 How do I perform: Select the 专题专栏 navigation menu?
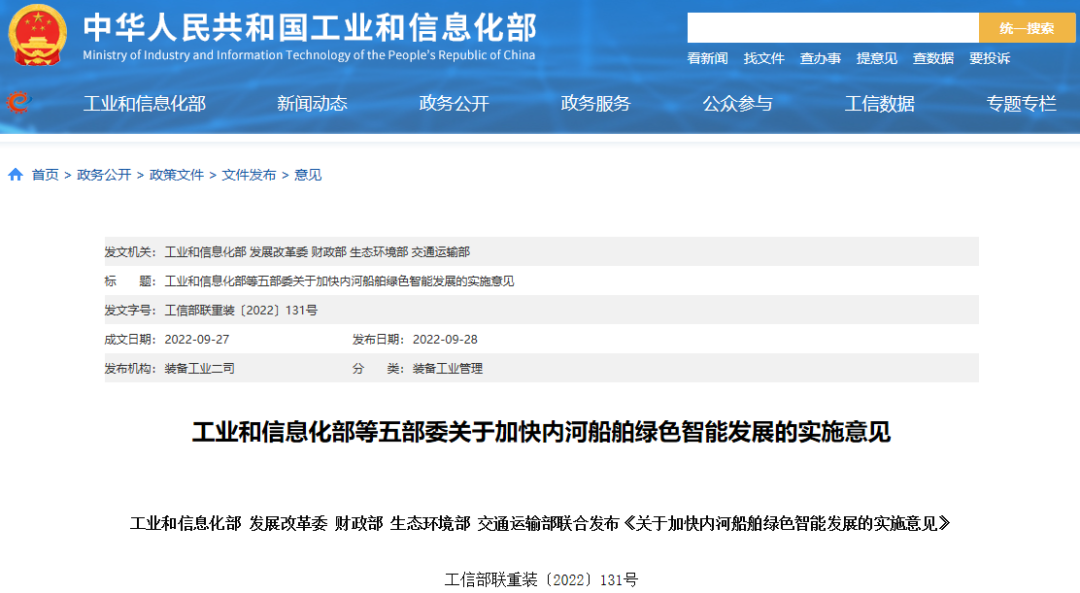pos(1021,104)
